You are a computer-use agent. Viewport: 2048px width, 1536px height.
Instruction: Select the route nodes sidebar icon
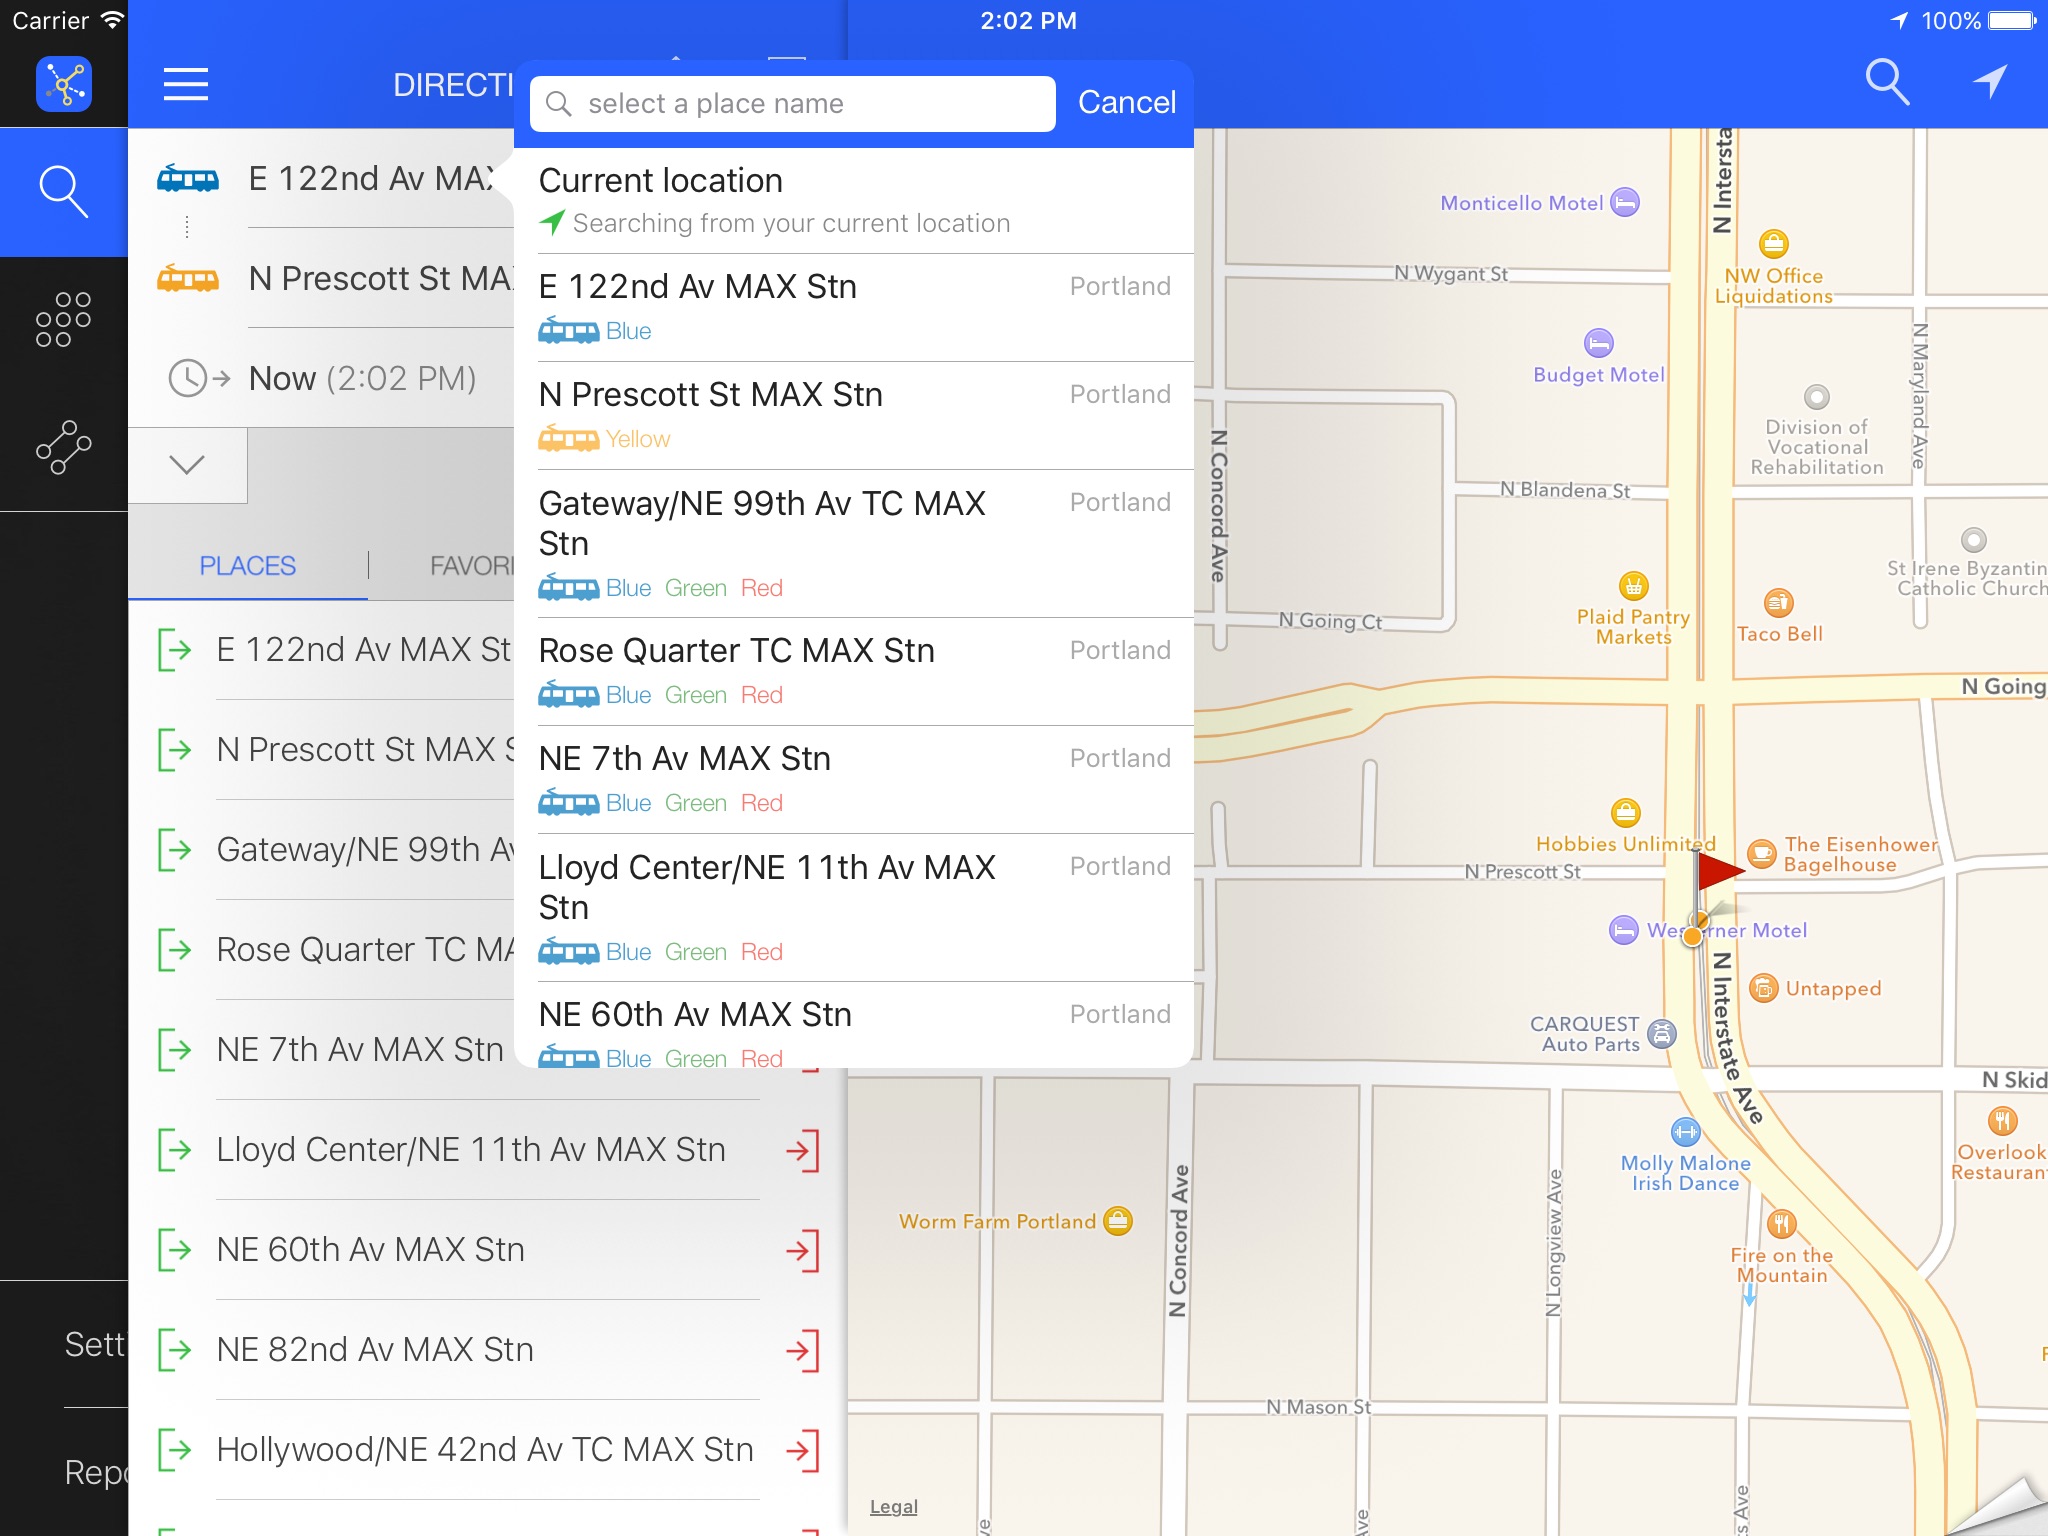[64, 447]
